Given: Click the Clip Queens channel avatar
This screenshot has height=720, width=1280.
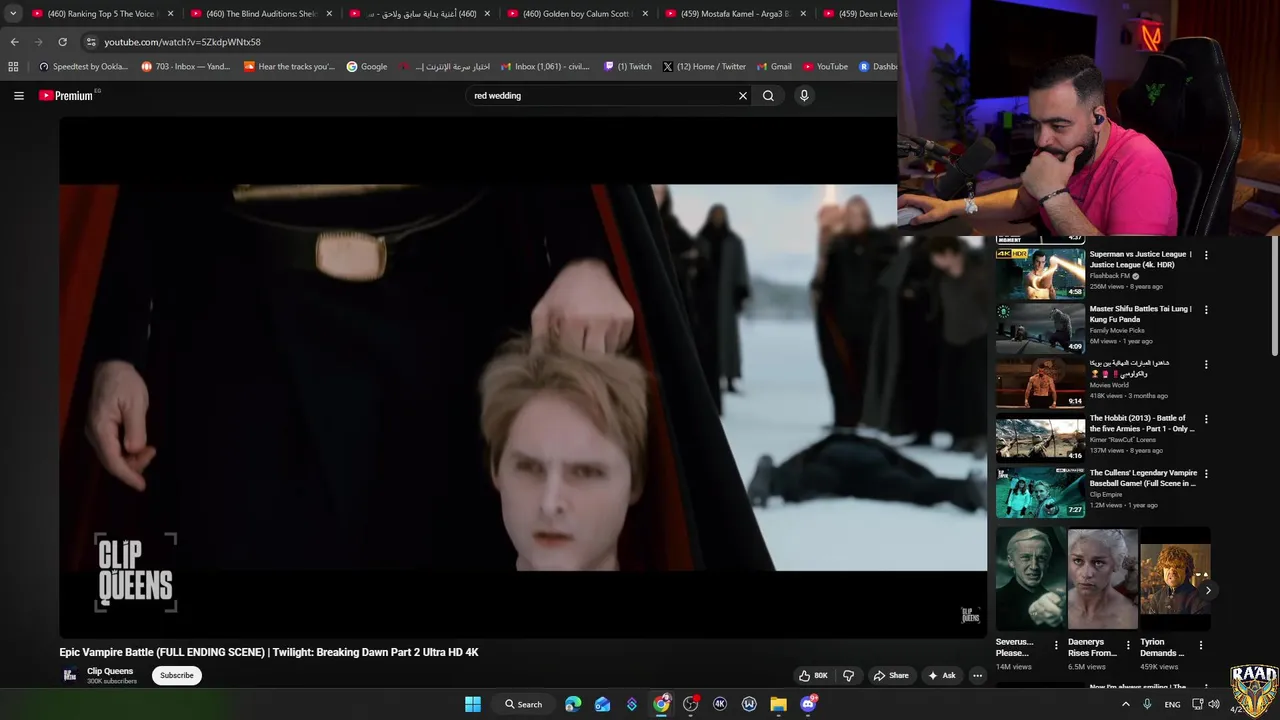Looking at the screenshot, I should pos(70,675).
